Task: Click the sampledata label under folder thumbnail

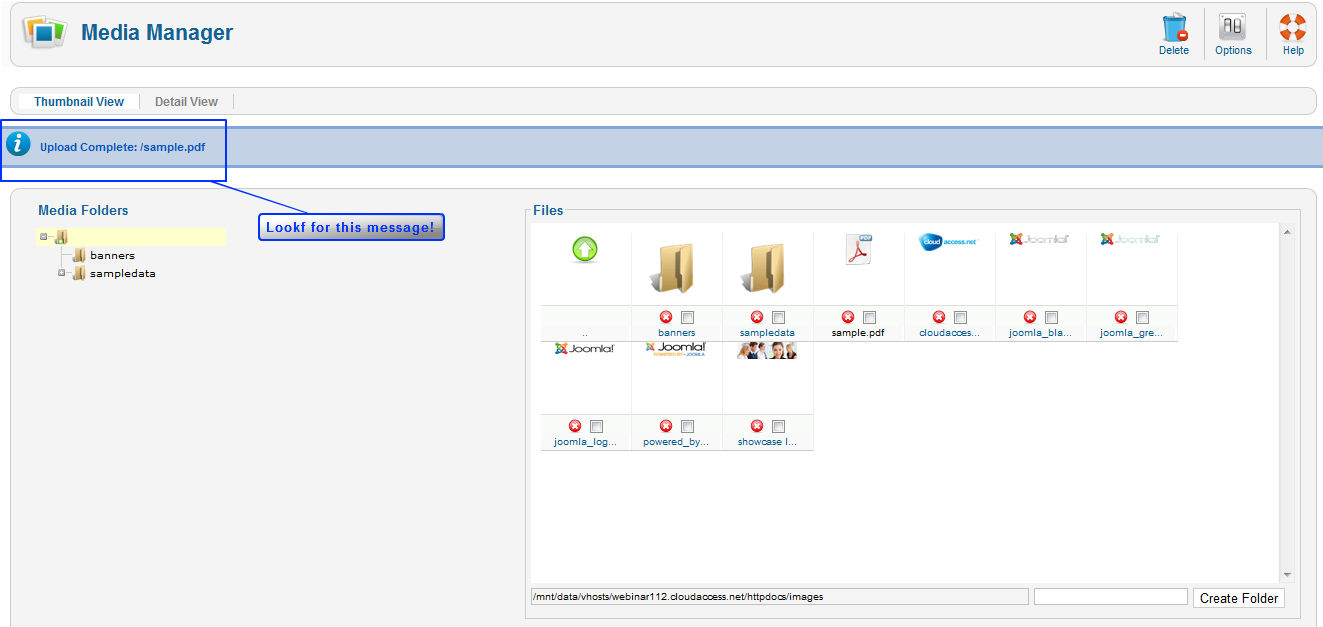Action: [767, 333]
